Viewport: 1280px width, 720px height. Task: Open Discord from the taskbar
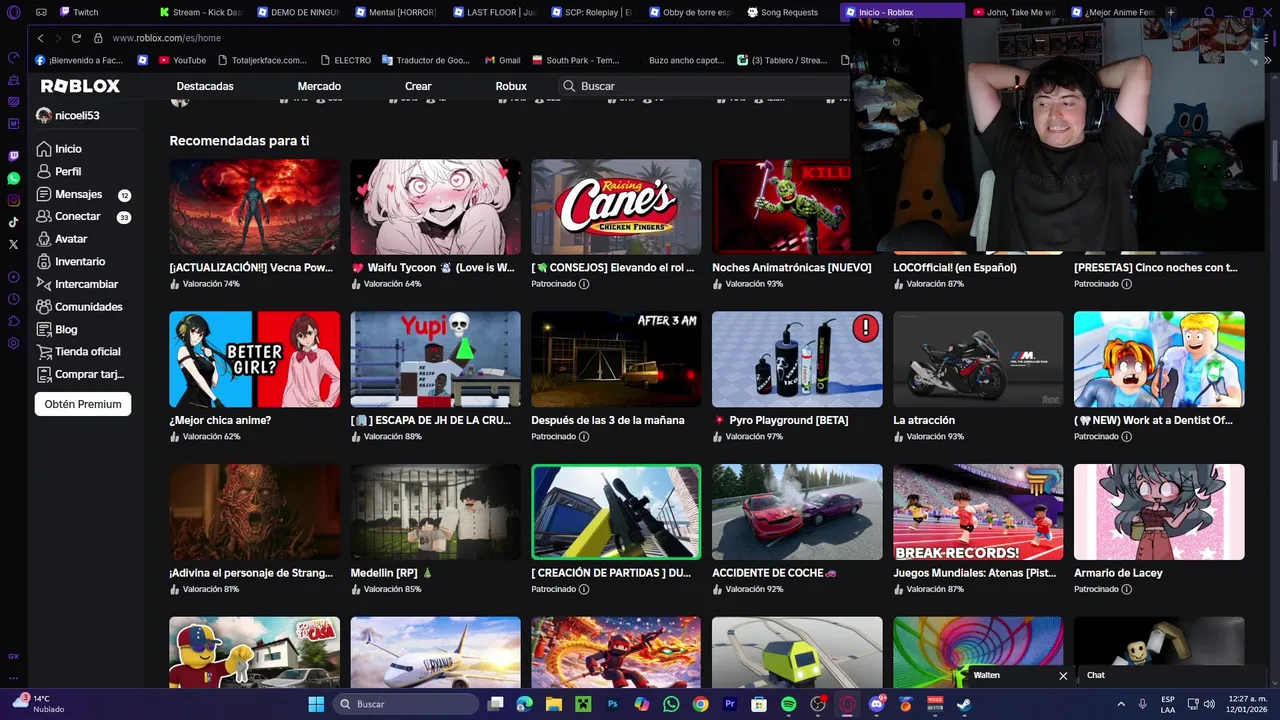(x=876, y=704)
